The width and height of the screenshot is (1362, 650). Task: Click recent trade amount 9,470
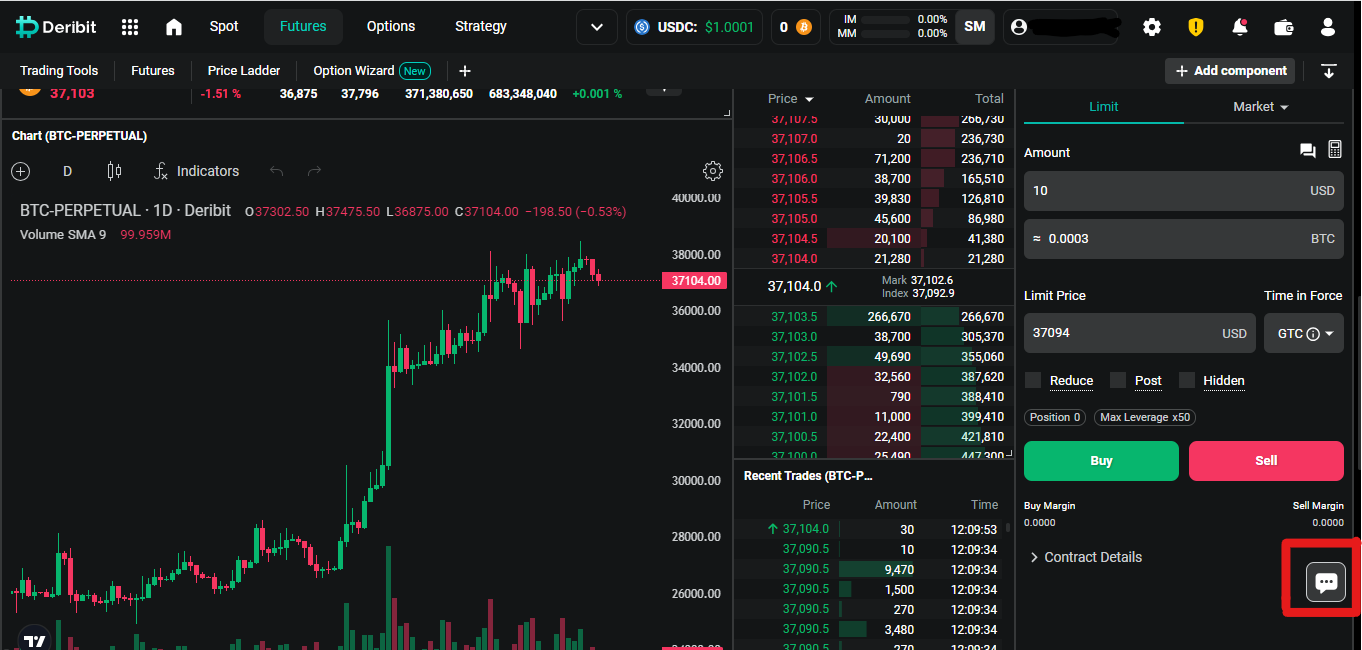tap(899, 569)
